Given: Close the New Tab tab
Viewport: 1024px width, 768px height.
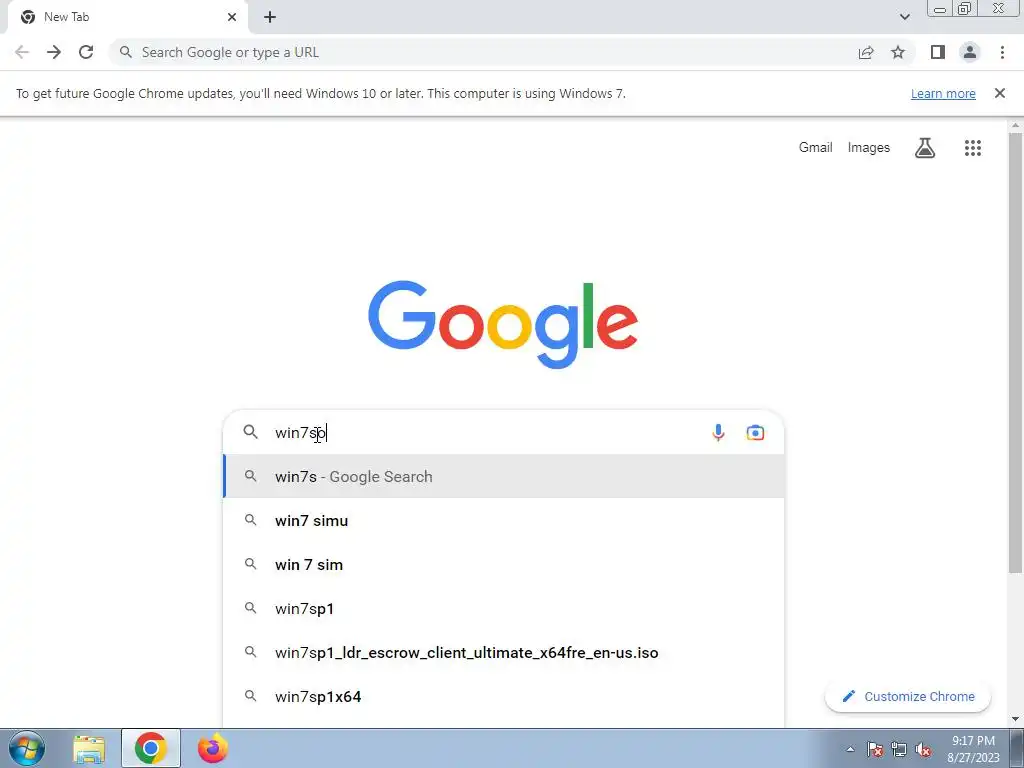Looking at the screenshot, I should click(x=232, y=17).
